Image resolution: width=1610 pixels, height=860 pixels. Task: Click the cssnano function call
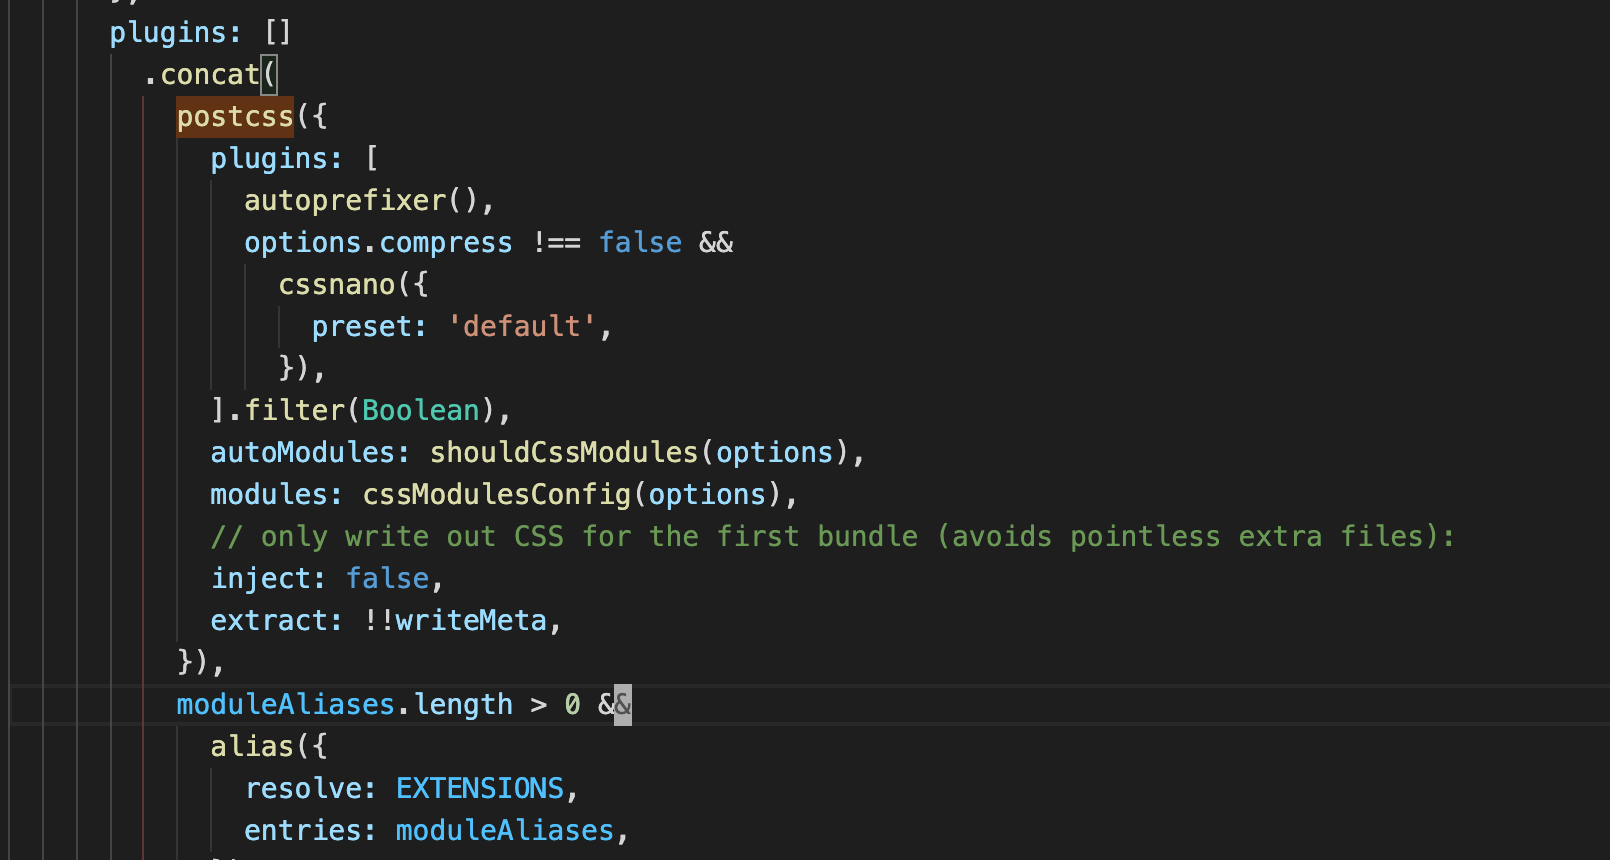(x=337, y=285)
